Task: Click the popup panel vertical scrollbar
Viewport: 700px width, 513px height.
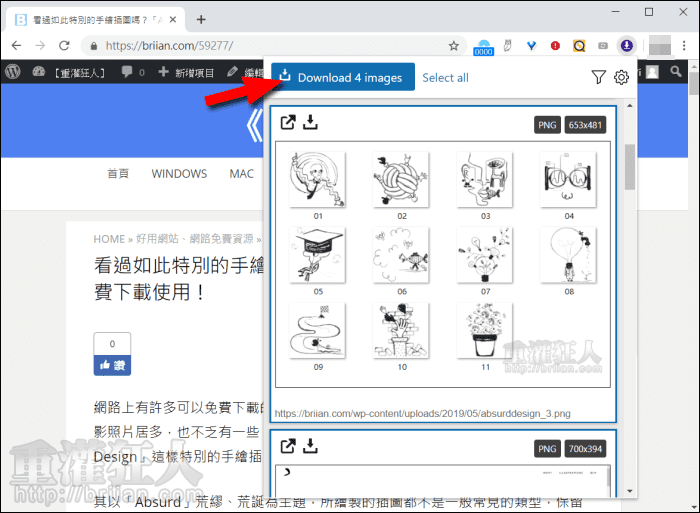Action: [629, 166]
